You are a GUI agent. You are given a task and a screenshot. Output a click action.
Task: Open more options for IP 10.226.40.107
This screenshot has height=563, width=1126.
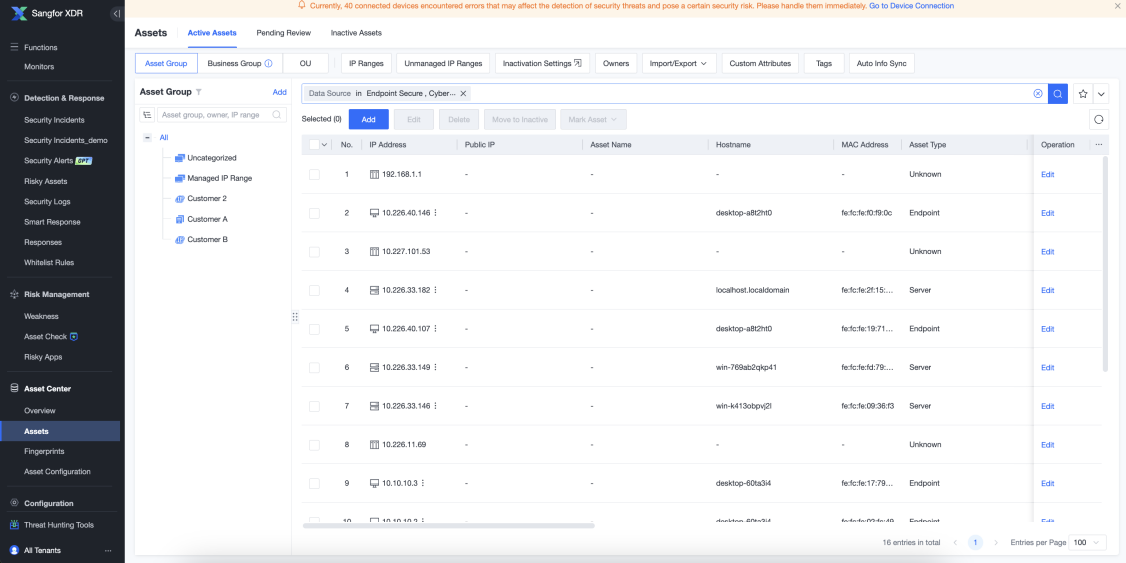pos(435,329)
